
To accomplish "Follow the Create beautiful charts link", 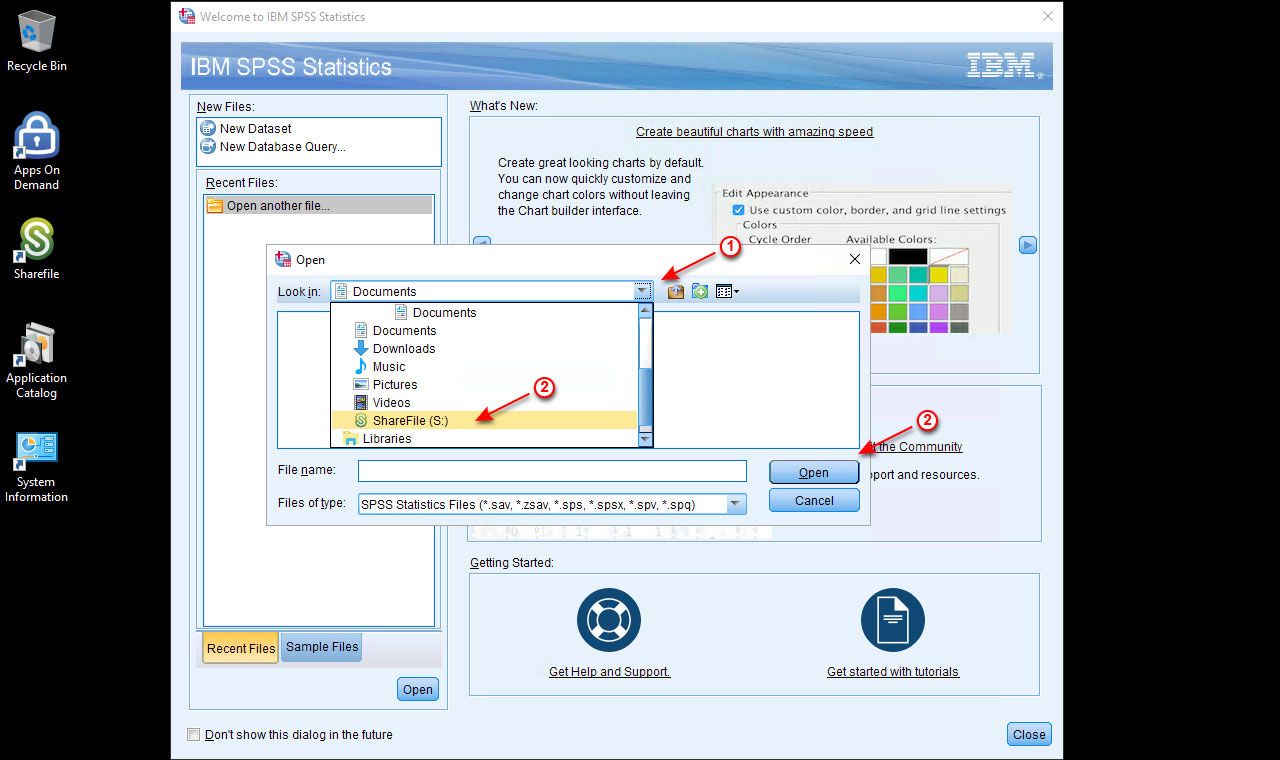I will coord(754,132).
